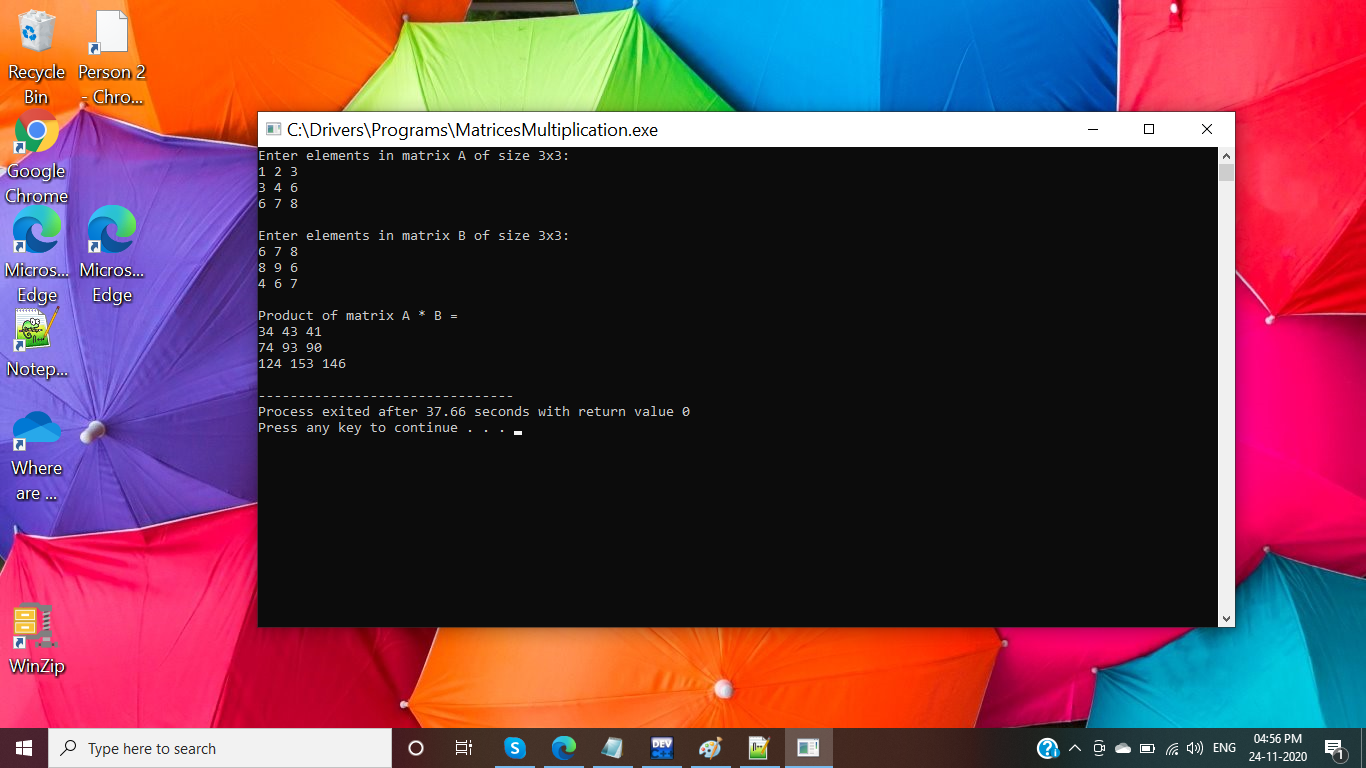Click the 'Process exited after 37.66 seconds' line
1366x768 pixels.
[x=474, y=412]
